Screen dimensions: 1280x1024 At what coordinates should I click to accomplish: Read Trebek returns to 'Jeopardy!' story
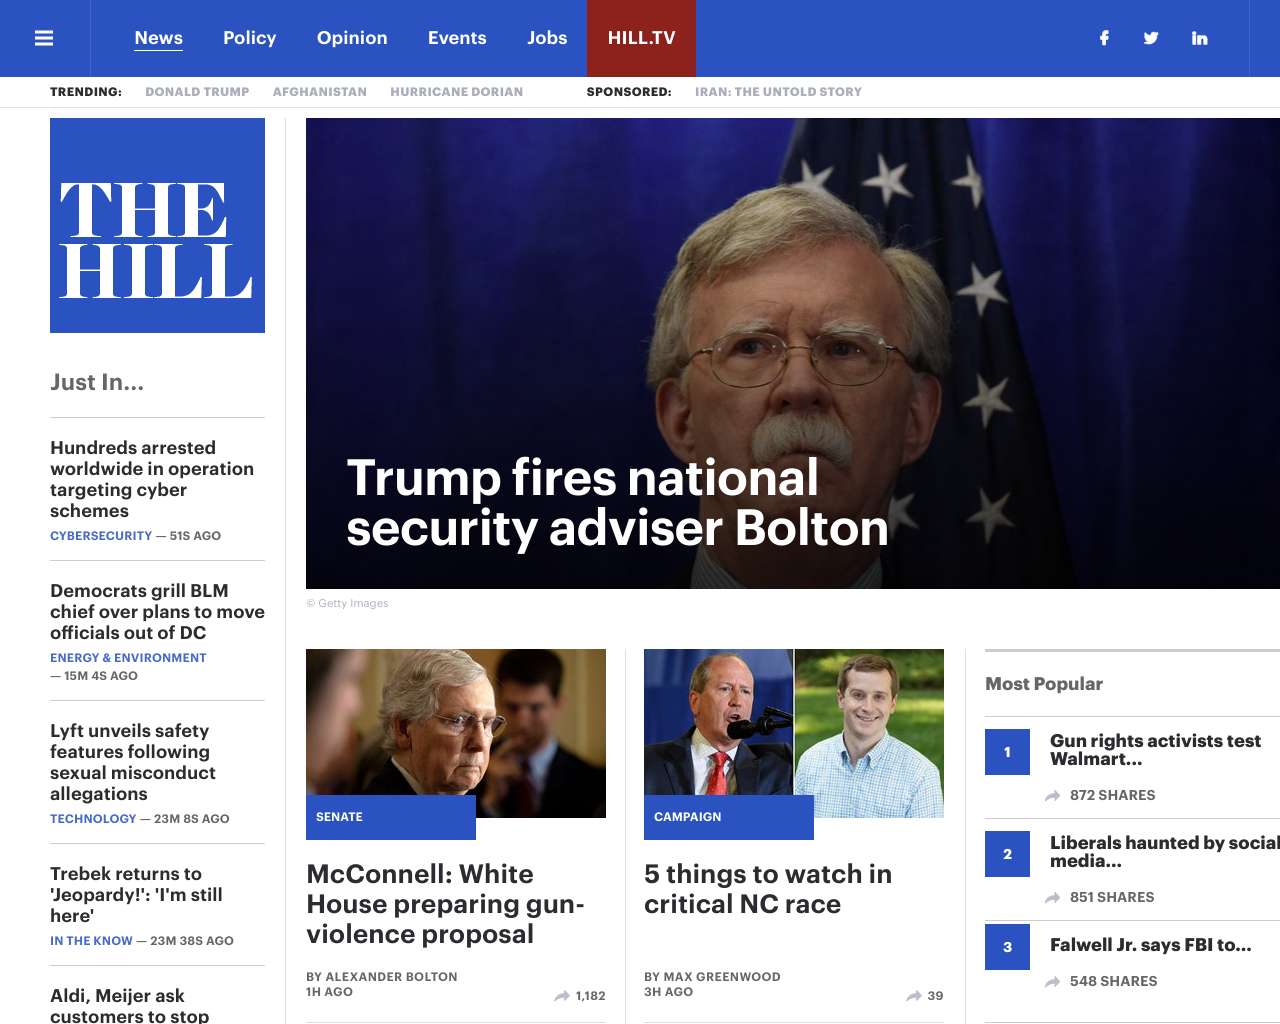pos(136,895)
